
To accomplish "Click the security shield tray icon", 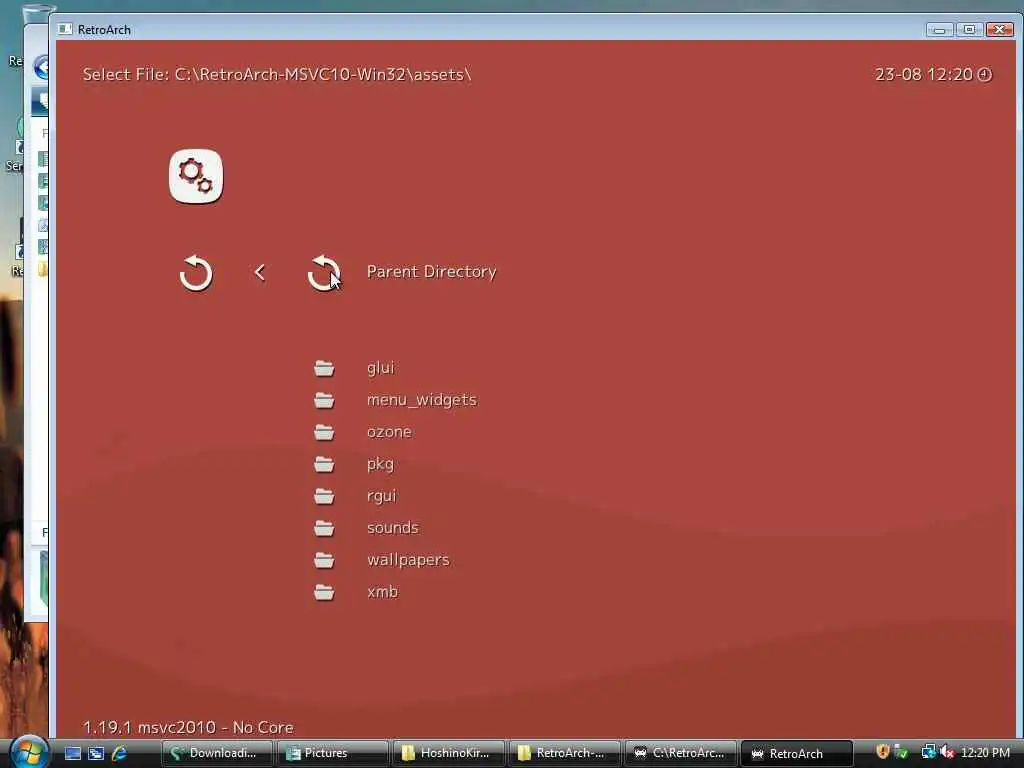I will [x=882, y=752].
